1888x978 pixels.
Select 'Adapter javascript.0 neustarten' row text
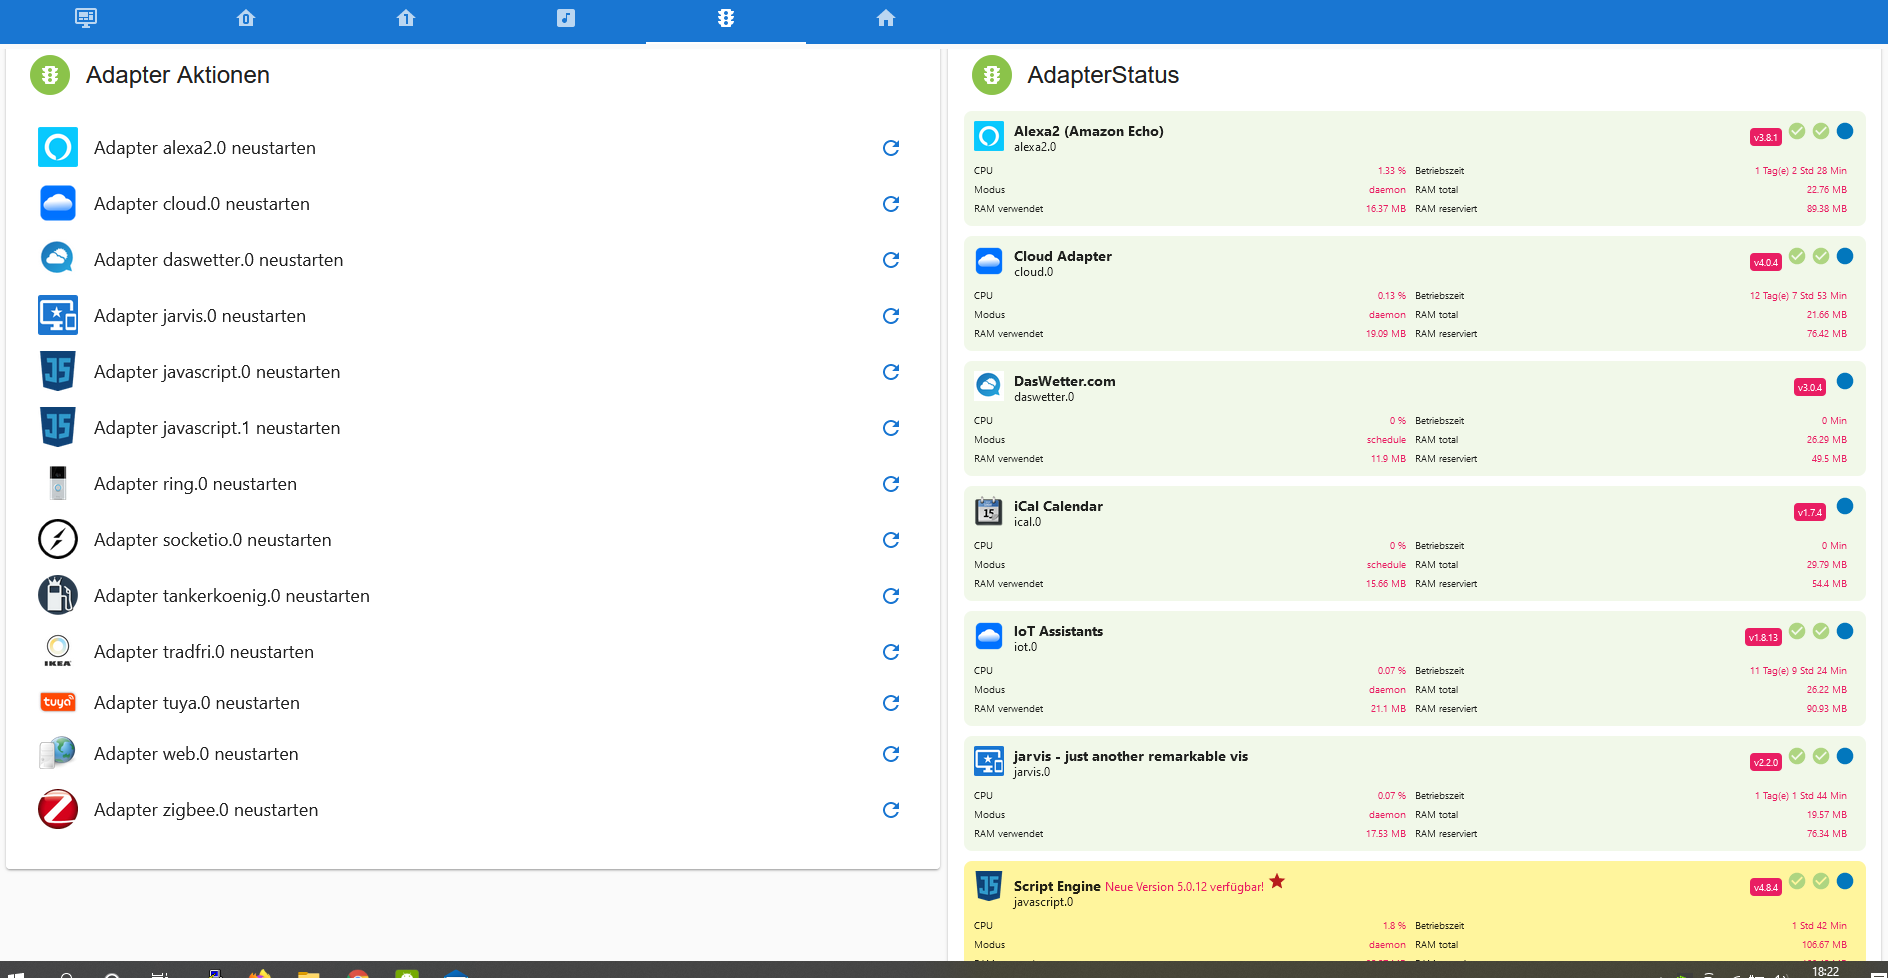point(217,372)
